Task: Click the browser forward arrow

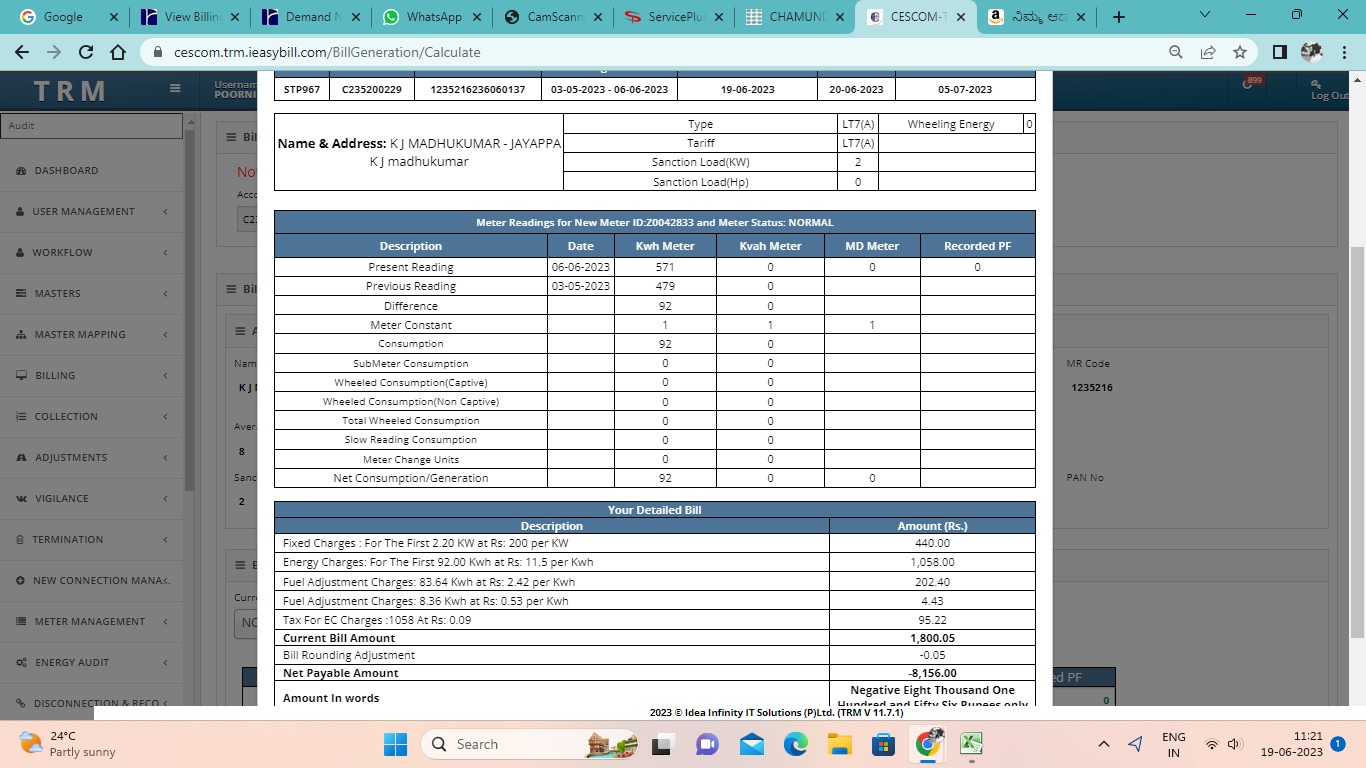Action: 54,52
